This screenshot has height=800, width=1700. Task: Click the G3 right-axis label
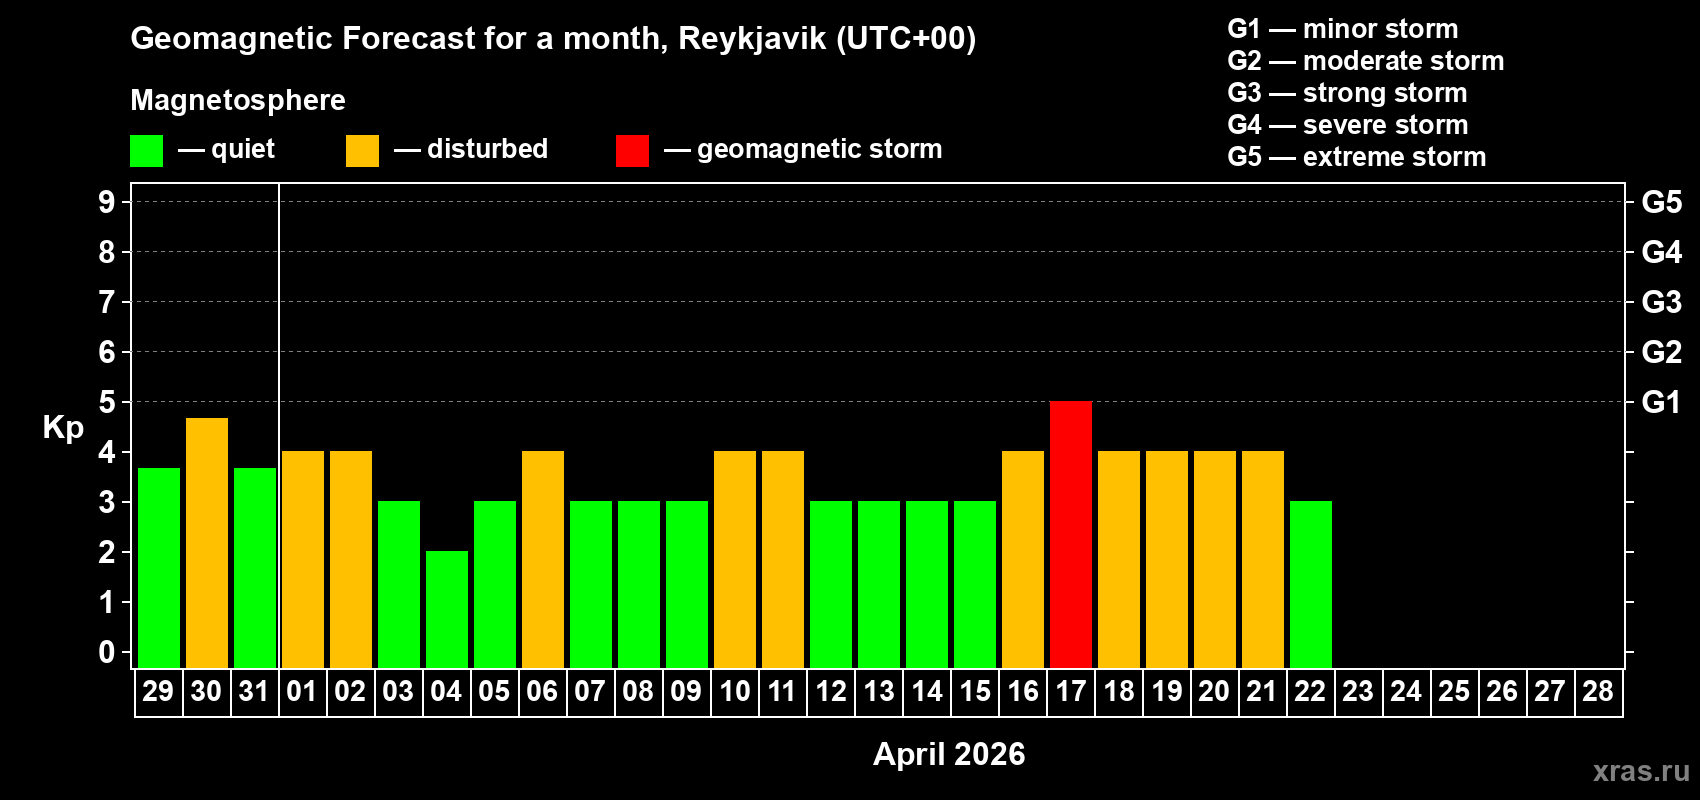coord(1661,302)
